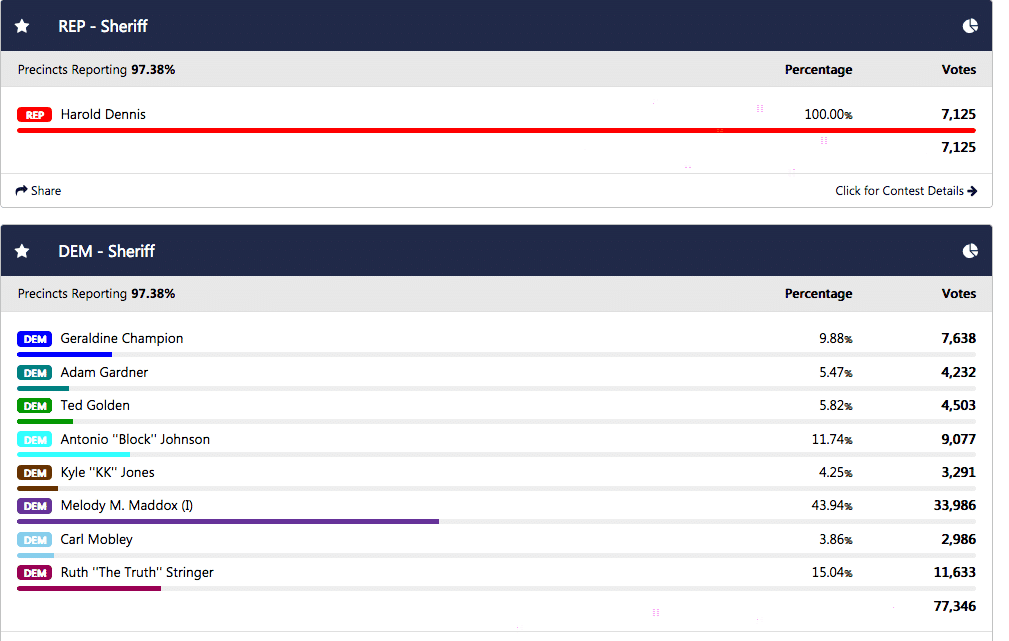The image size is (1009, 641).
Task: Click the 3,291 vote count
Action: coord(958,472)
